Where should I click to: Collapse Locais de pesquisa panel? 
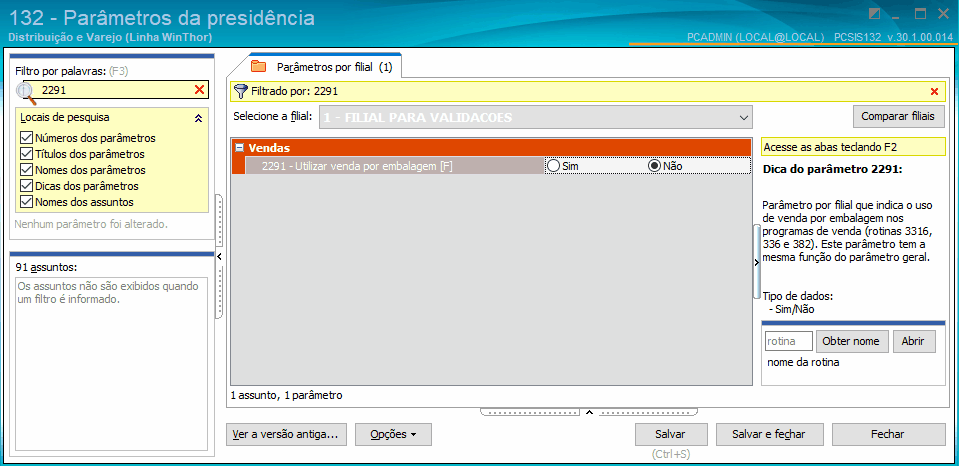pos(198,118)
